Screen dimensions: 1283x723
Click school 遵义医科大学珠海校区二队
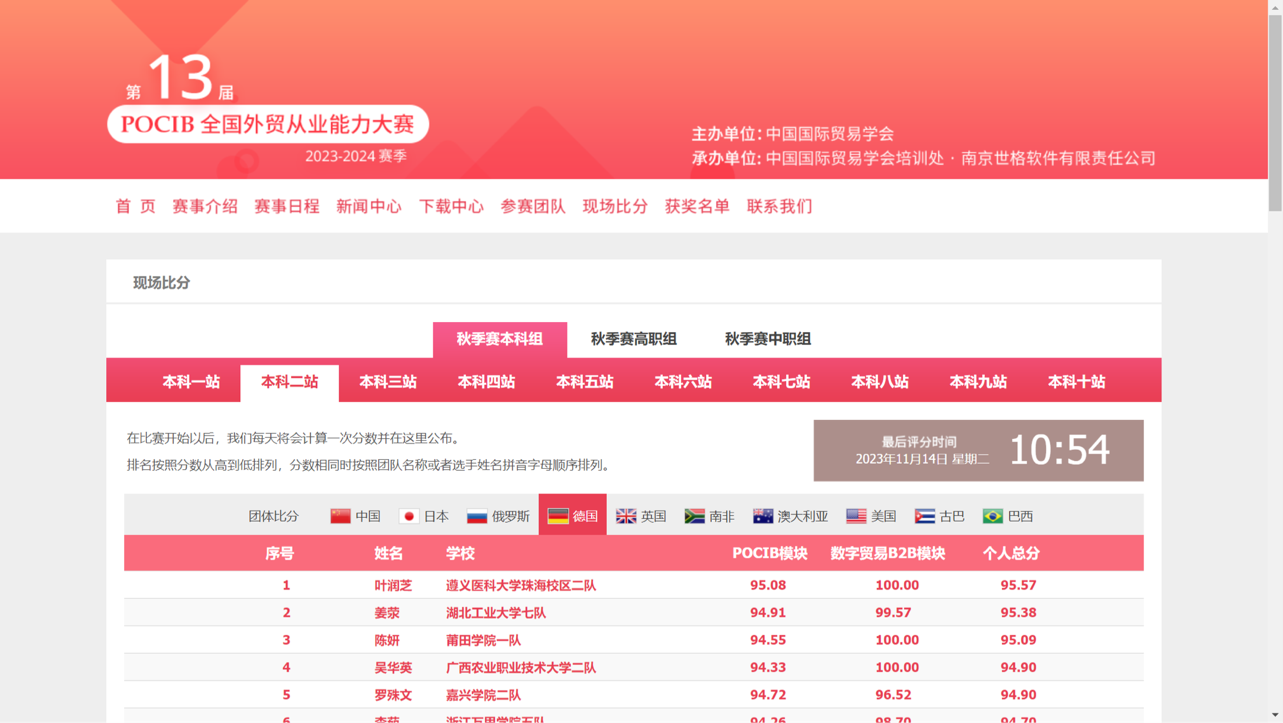click(x=521, y=585)
